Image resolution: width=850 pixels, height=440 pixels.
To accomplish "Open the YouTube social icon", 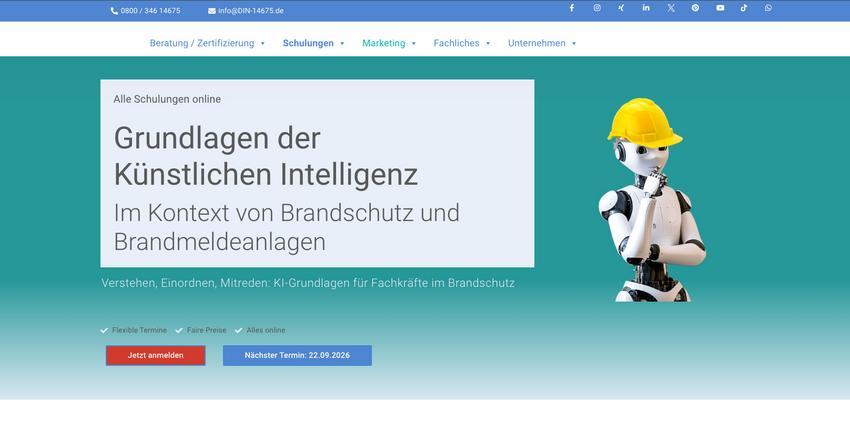I will coord(720,8).
